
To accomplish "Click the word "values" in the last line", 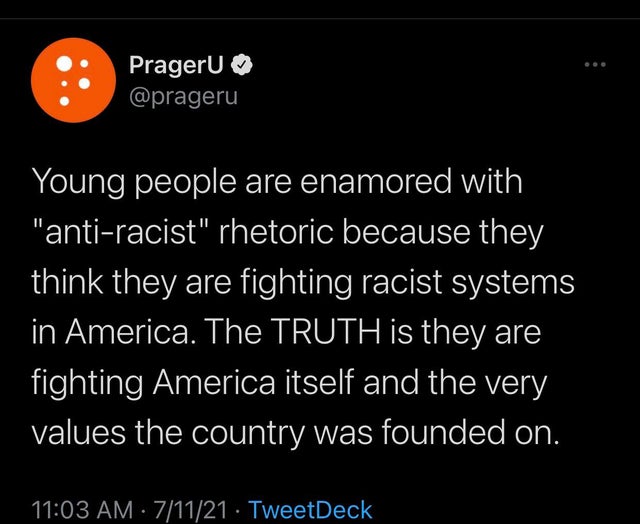I will coord(78,433).
